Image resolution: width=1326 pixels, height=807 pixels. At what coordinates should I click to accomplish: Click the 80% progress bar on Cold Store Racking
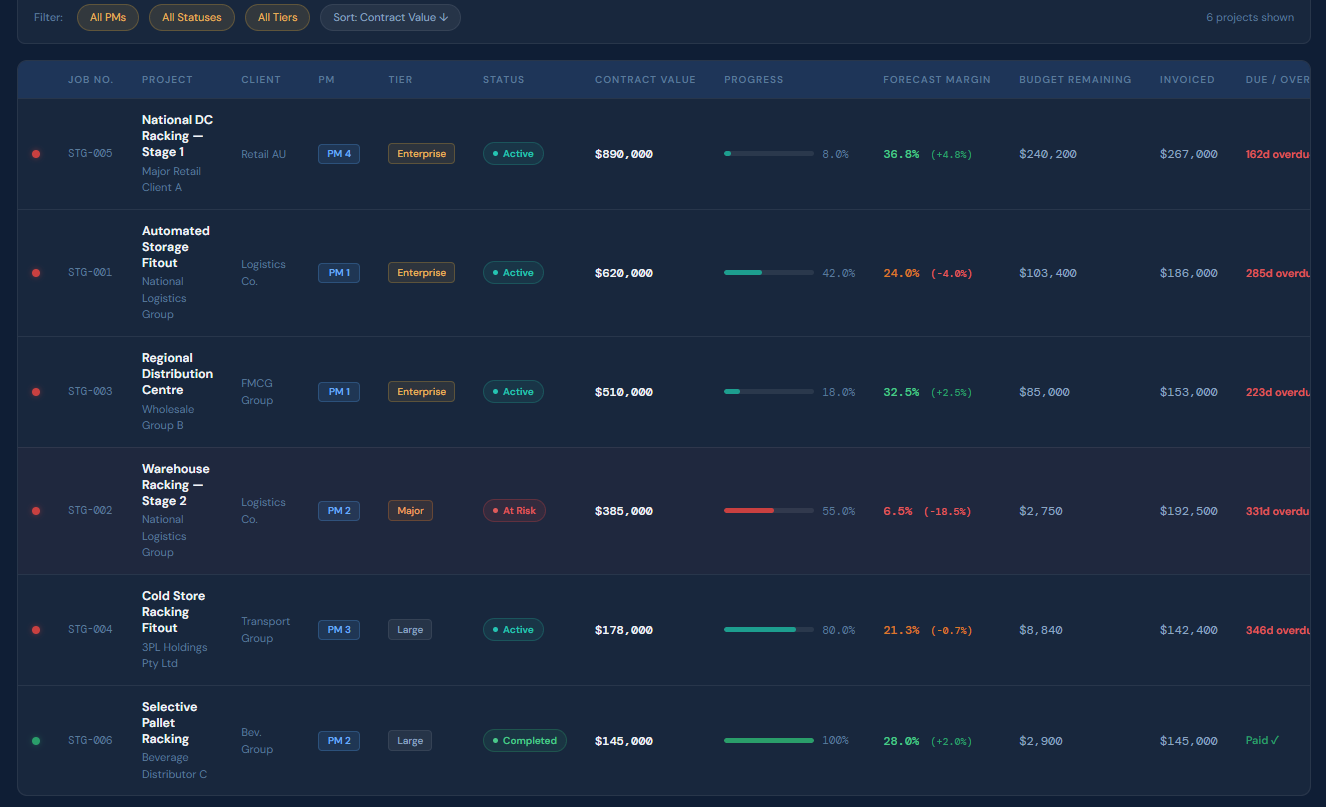[x=768, y=629]
